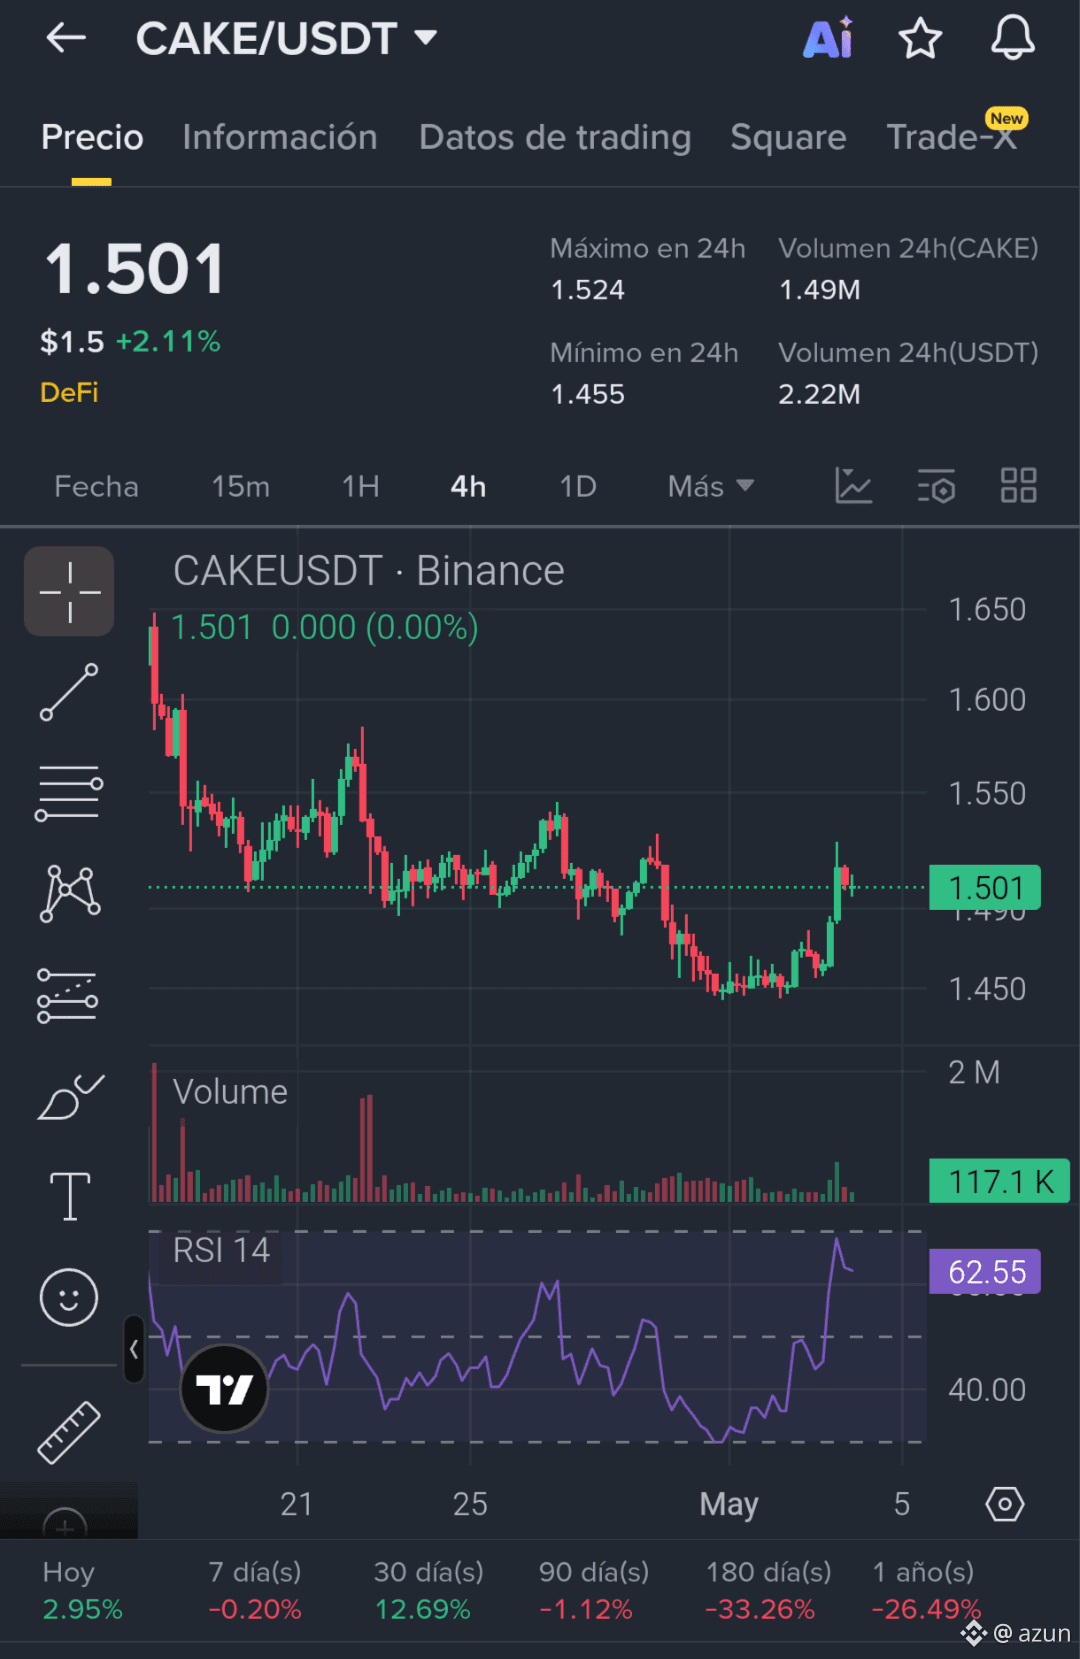Image resolution: width=1080 pixels, height=1659 pixels.
Task: Tap the +2.11% price change text
Action: [168, 342]
